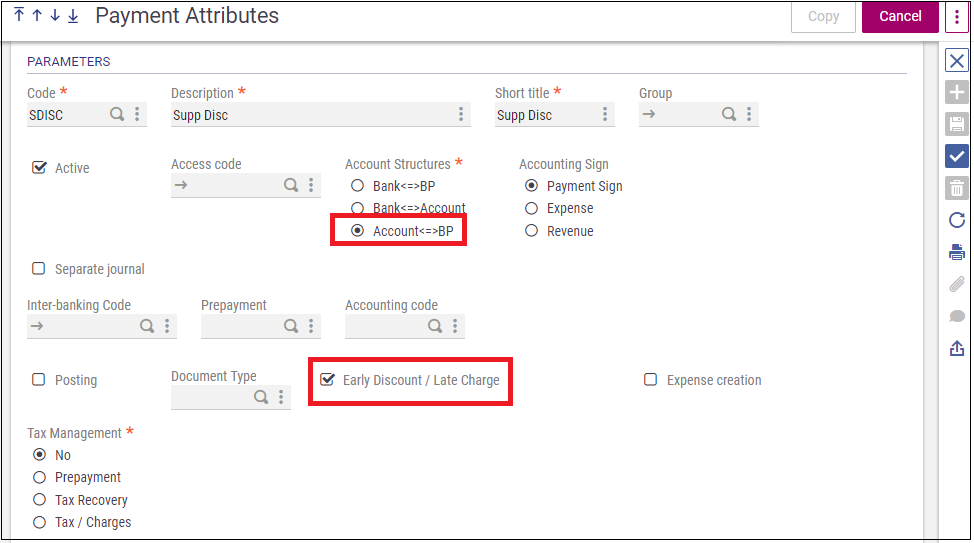
Task: Click the New plus icon in sidebar
Action: click(x=957, y=93)
